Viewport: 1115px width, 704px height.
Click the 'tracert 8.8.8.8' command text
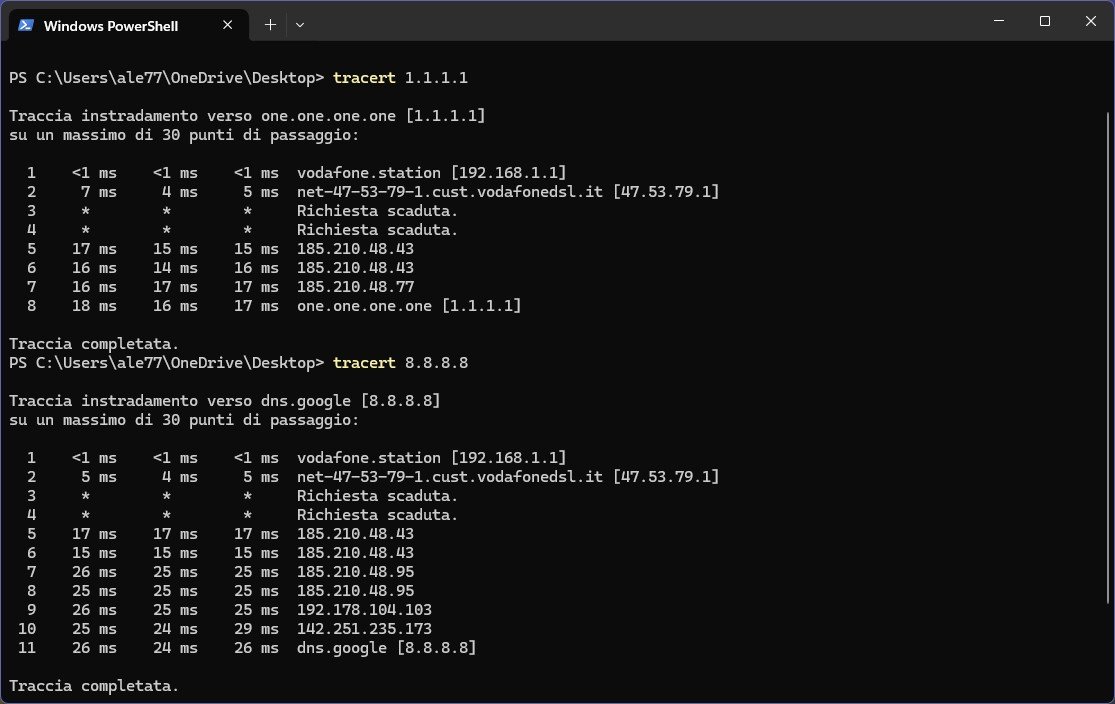point(400,362)
